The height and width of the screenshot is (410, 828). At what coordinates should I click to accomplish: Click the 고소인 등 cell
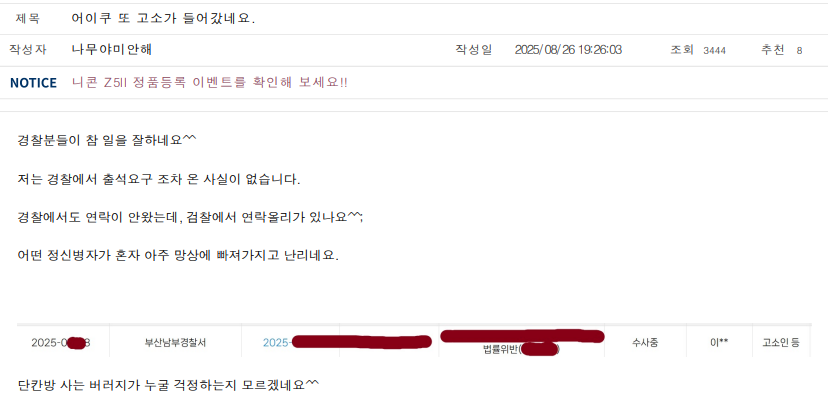(x=780, y=342)
